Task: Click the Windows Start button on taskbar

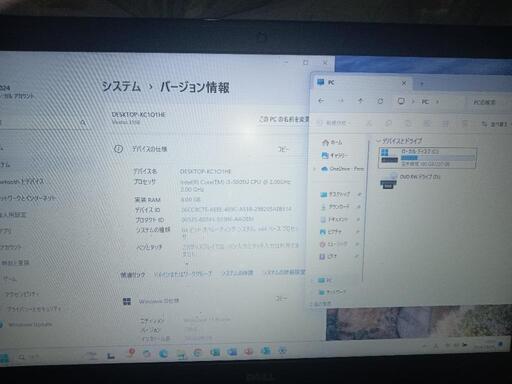Action: tap(4, 358)
